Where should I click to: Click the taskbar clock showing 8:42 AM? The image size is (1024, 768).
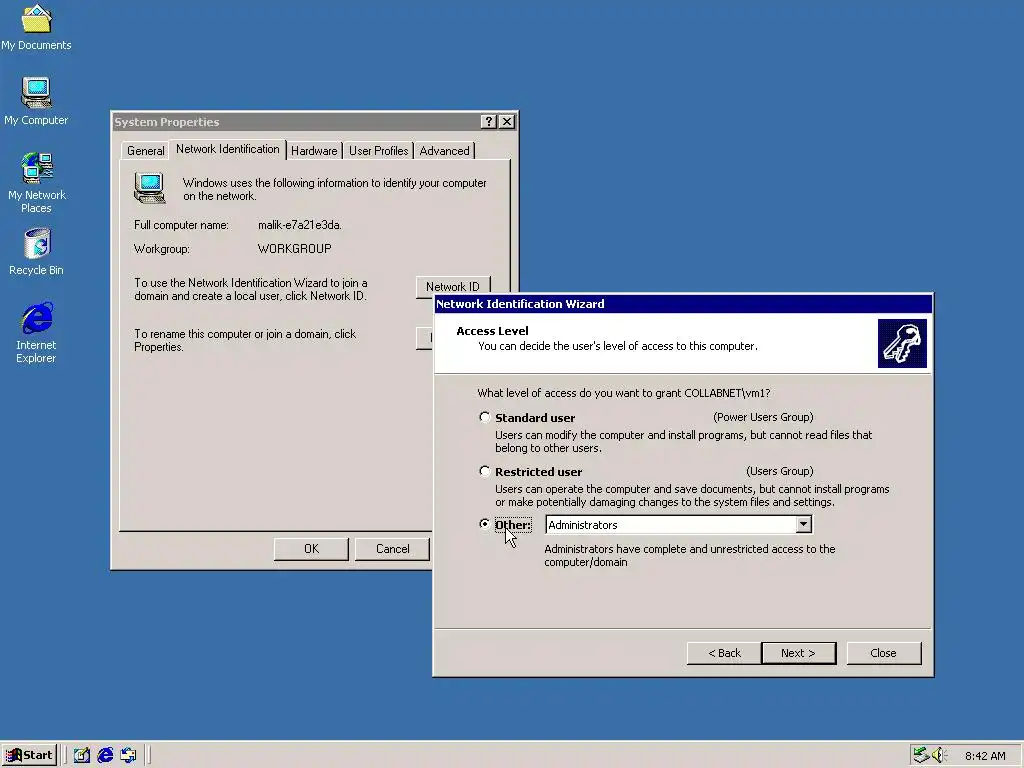(x=985, y=756)
